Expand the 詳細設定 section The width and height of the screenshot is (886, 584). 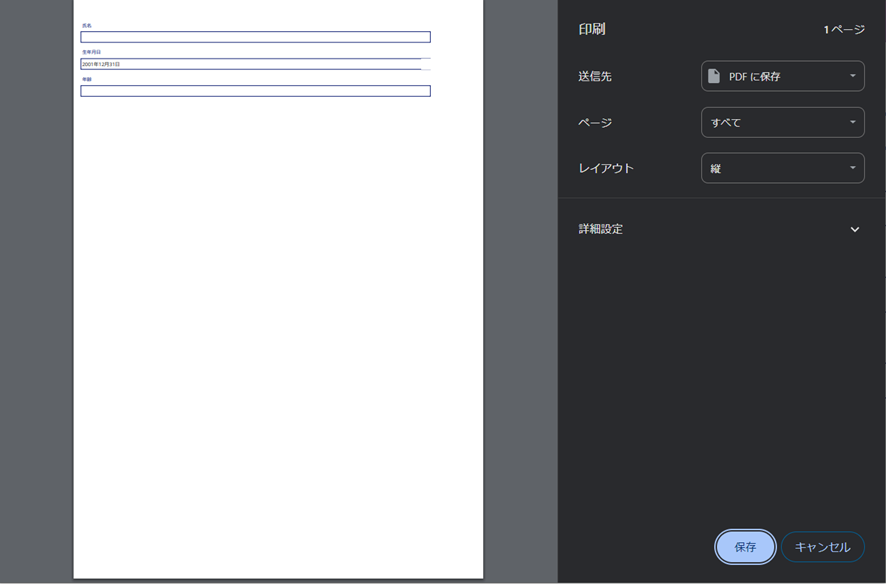(x=854, y=229)
